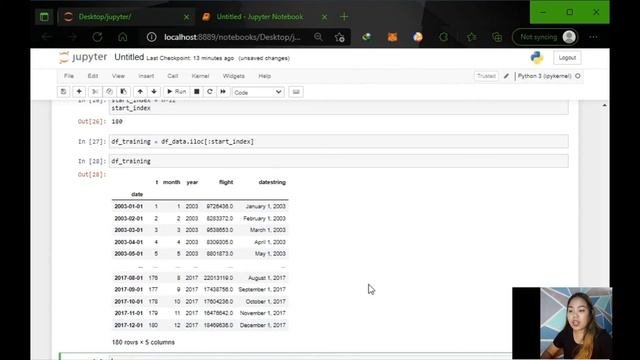The width and height of the screenshot is (640, 360).
Task: Click the pencil edit mode icon
Action: [507, 76]
